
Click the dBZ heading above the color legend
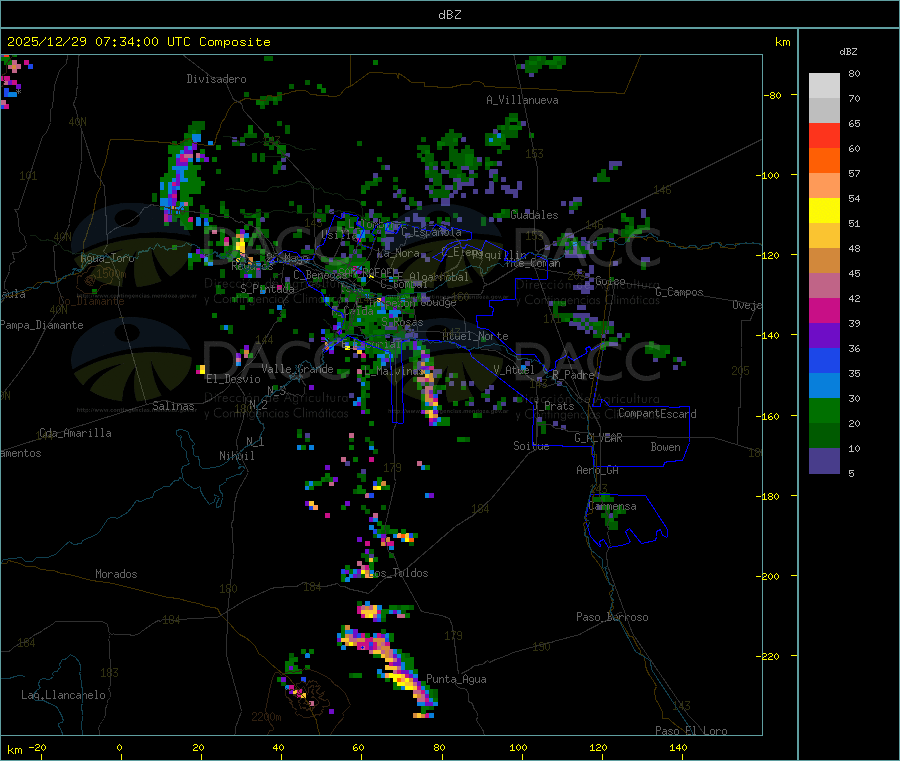click(848, 52)
